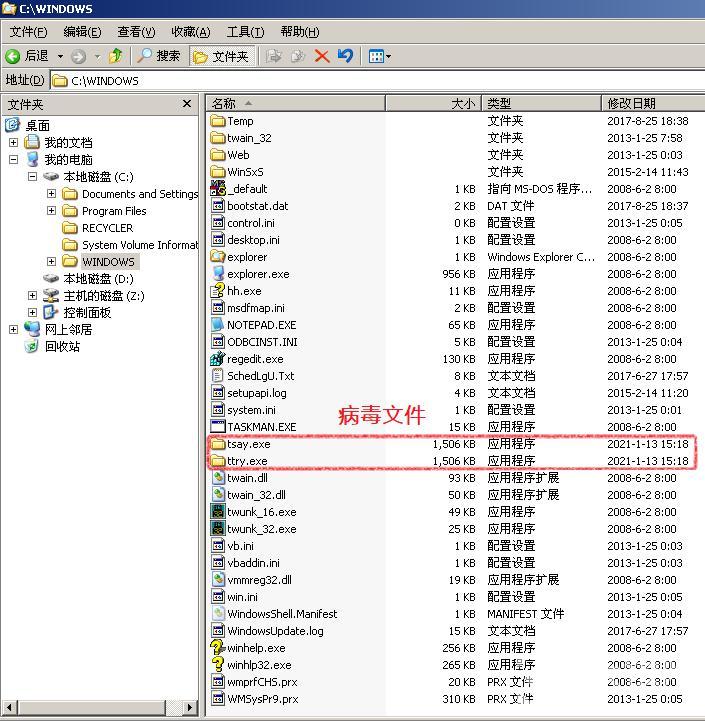Select the explorer.exe file icon
The width and height of the screenshot is (705, 721).
218,274
